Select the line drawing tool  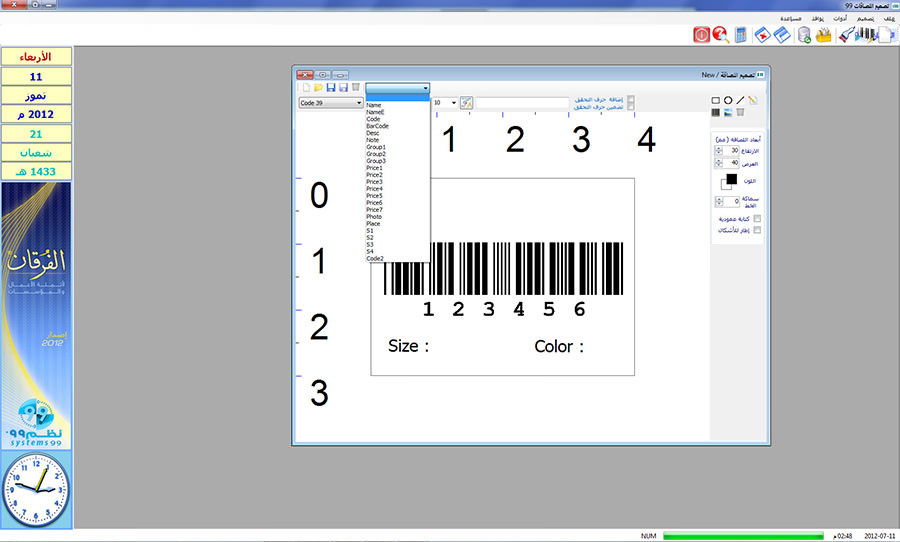[740, 100]
